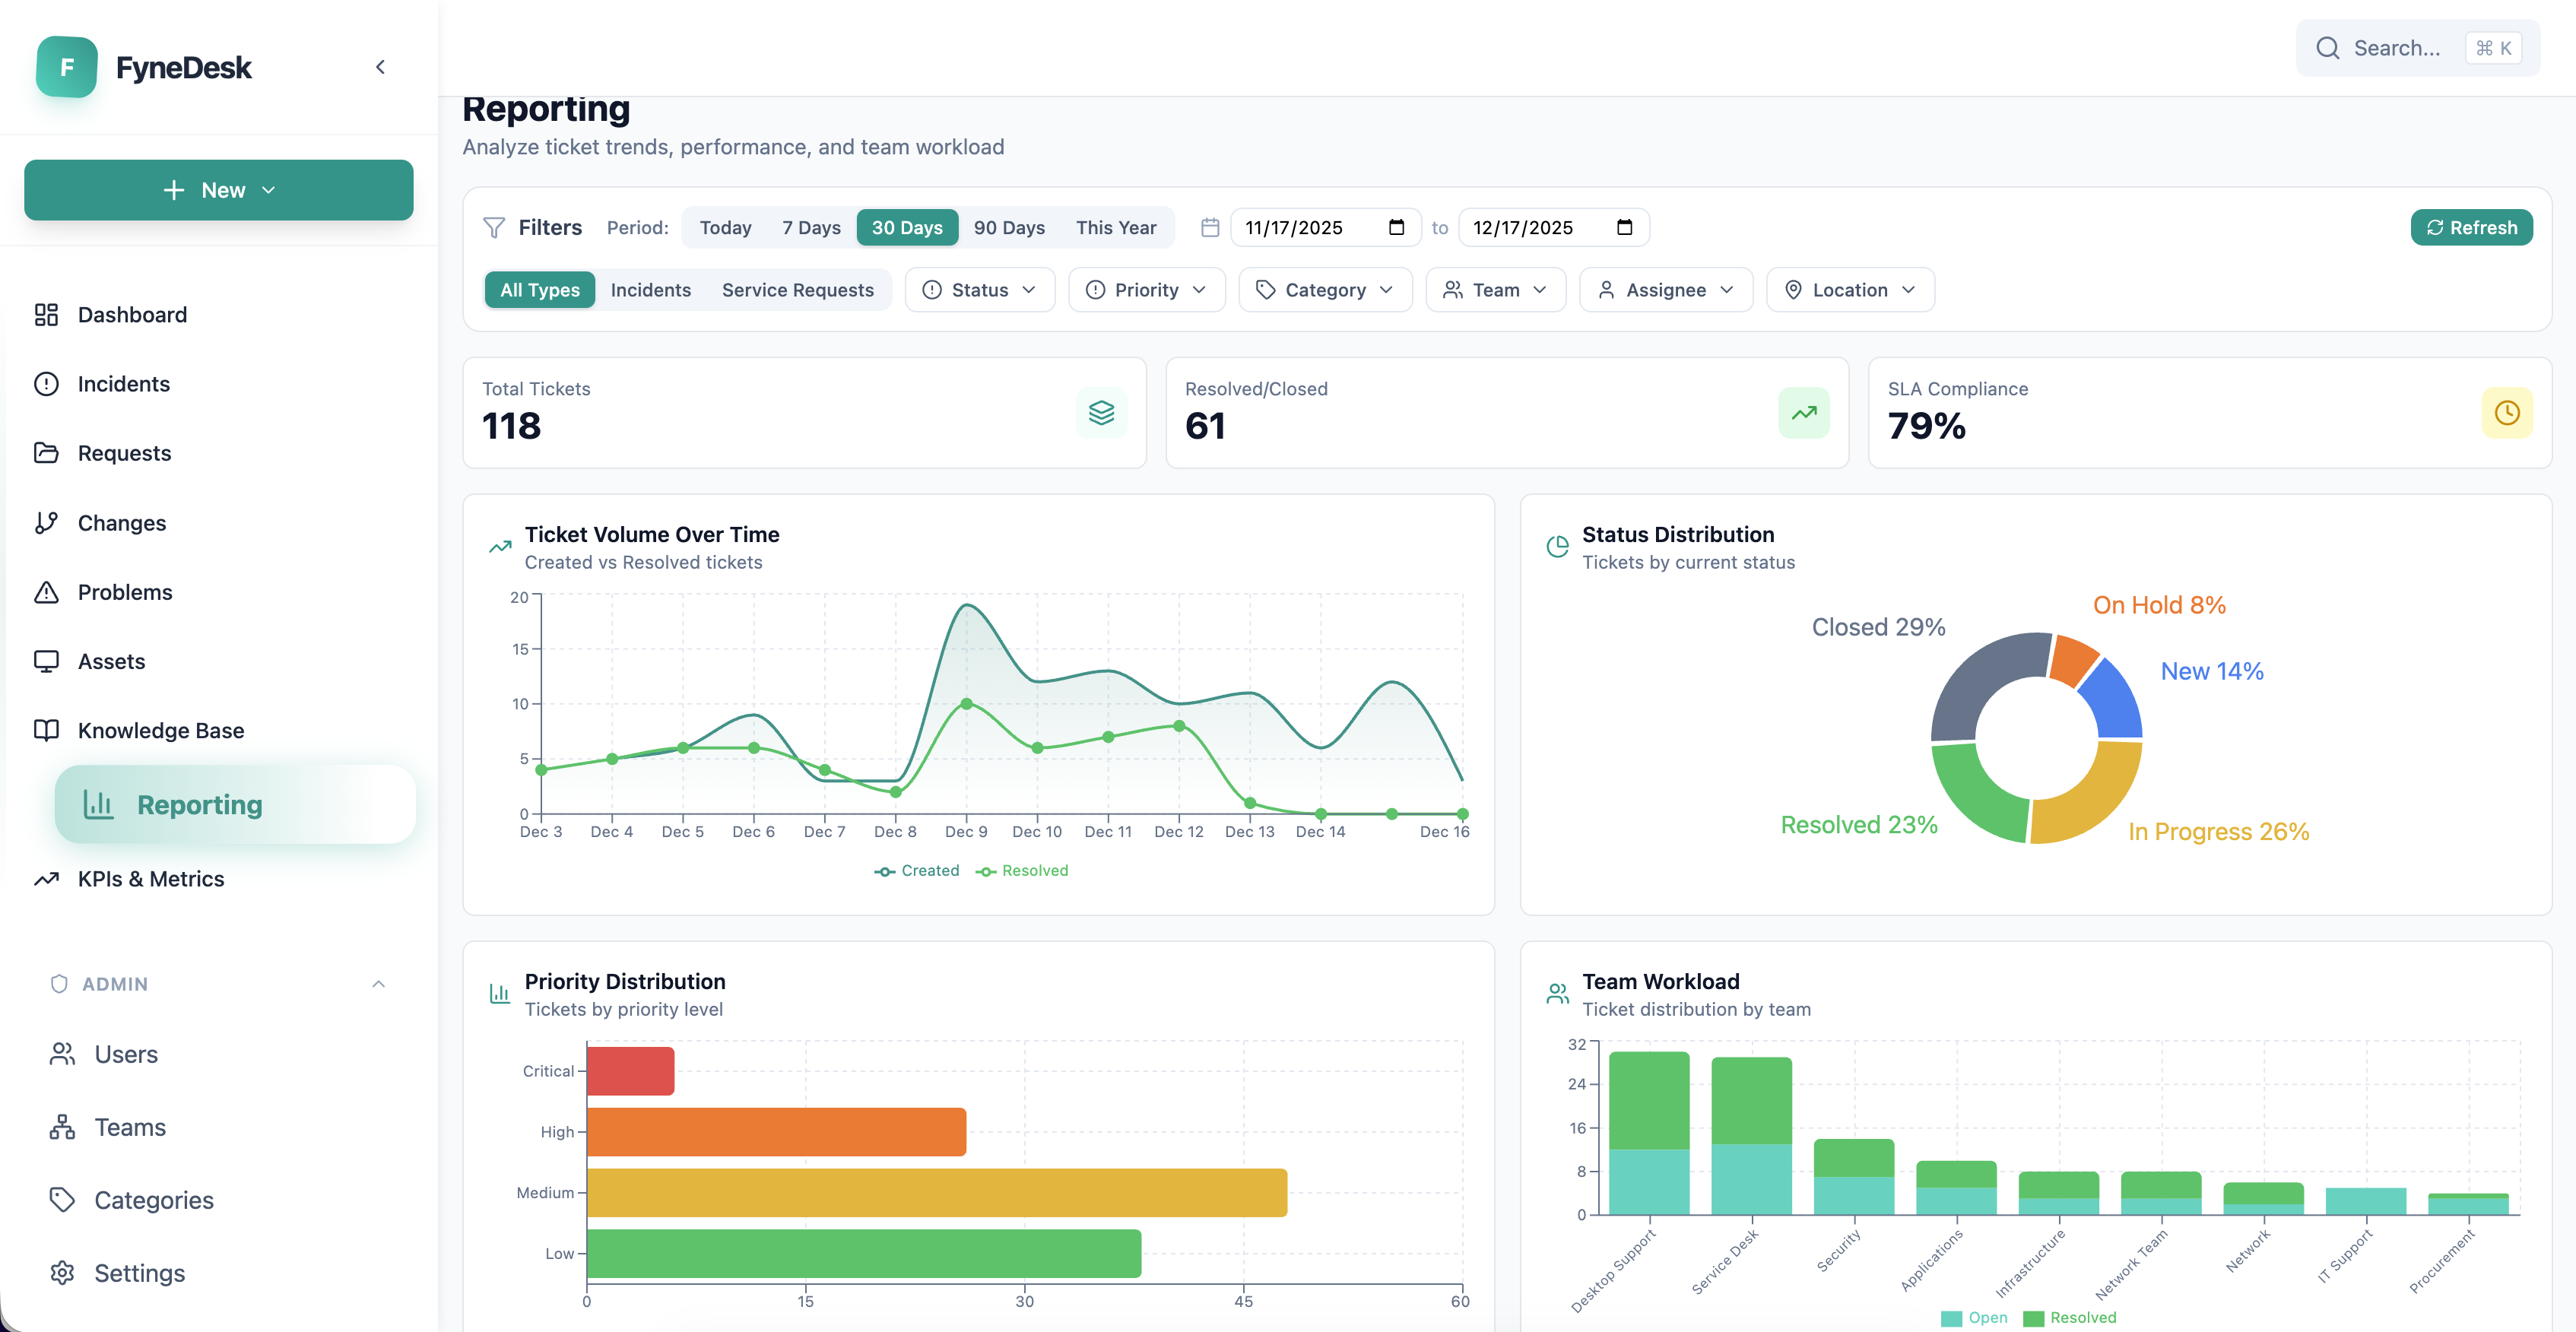The image size is (2576, 1332).
Task: Select the 7 Days period option
Action: 811,228
